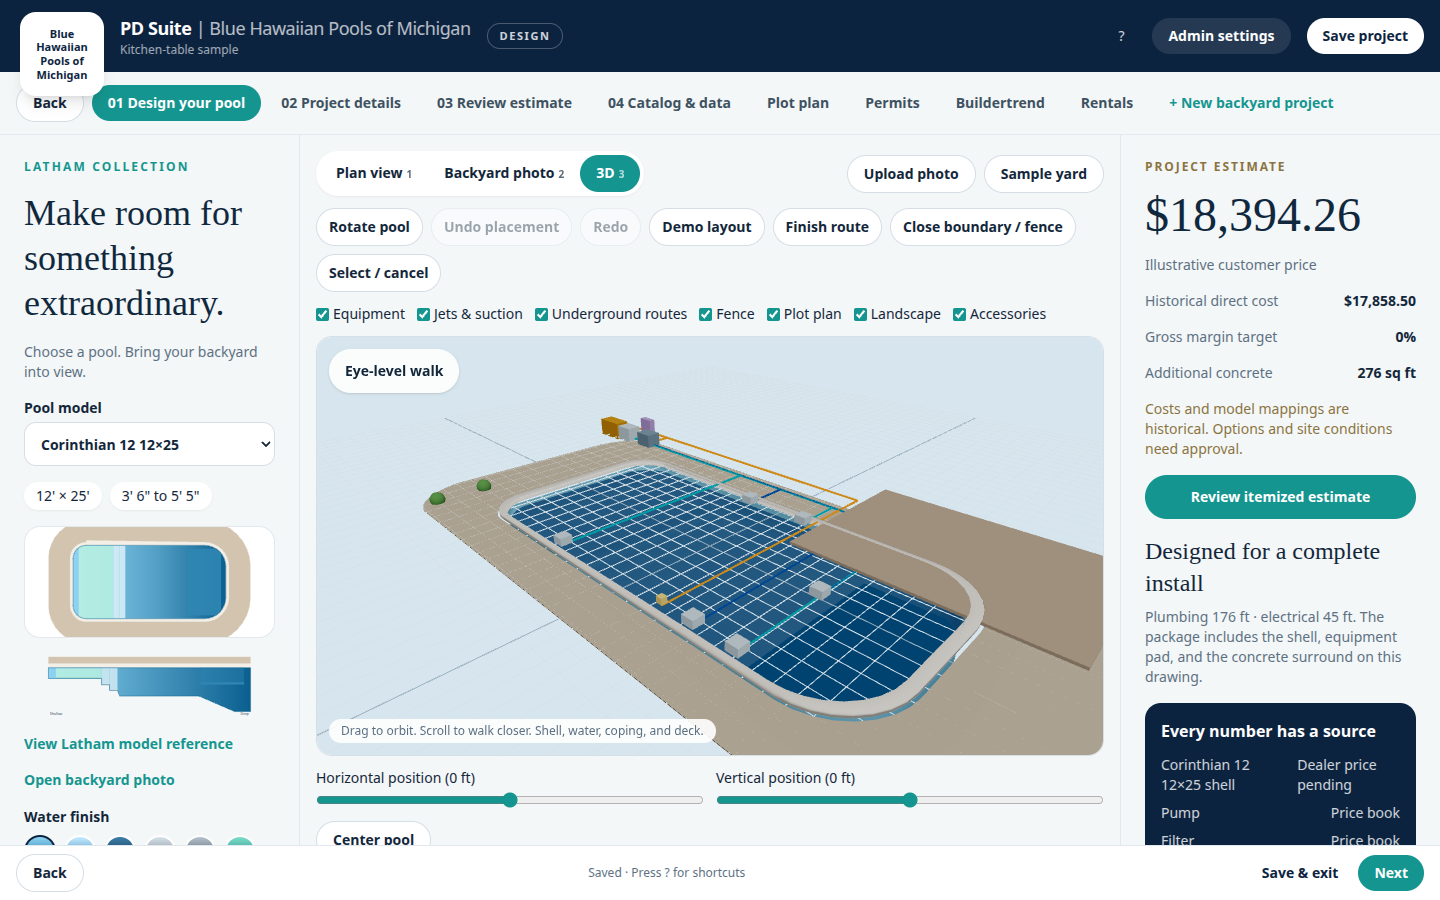Select the 3D view tab

[610, 173]
